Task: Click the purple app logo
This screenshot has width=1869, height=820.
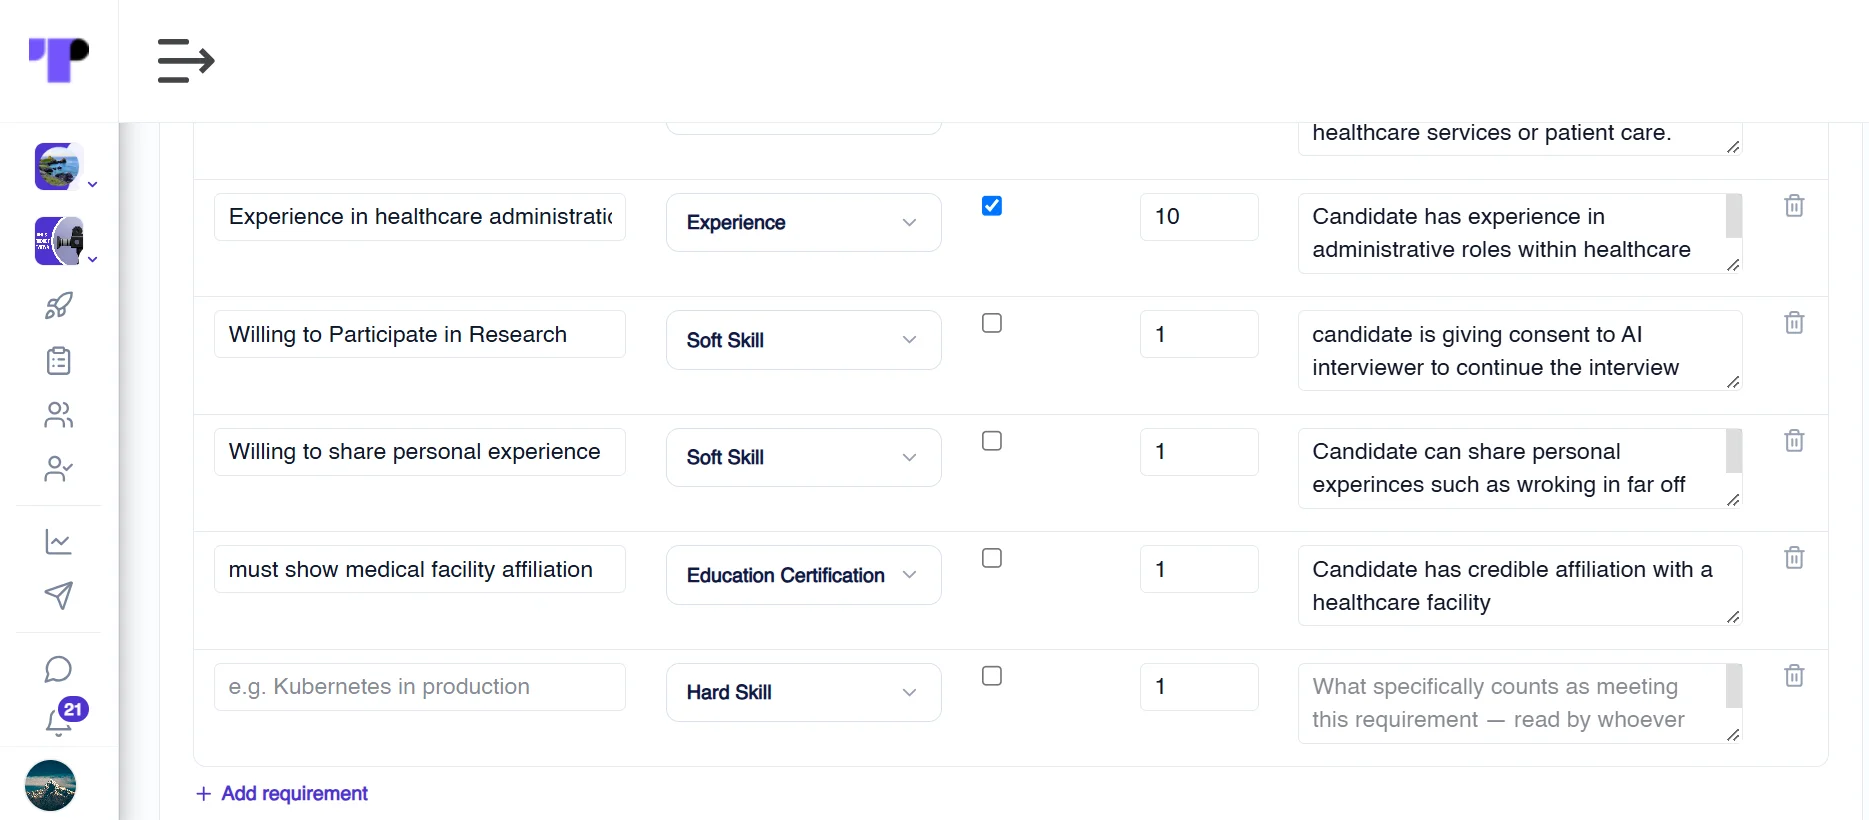Action: pyautogui.click(x=59, y=60)
